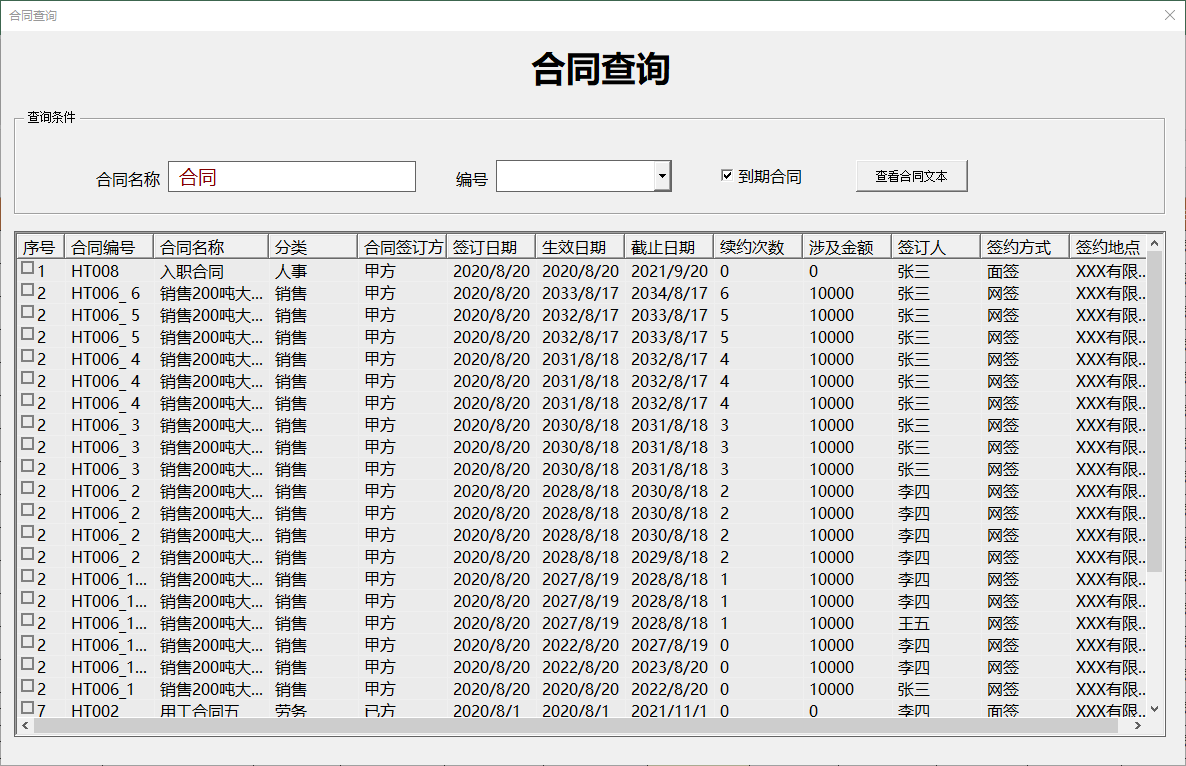Select checkbox of row ending 2029/8/18
Viewport: 1186px width, 766px height.
point(28,554)
